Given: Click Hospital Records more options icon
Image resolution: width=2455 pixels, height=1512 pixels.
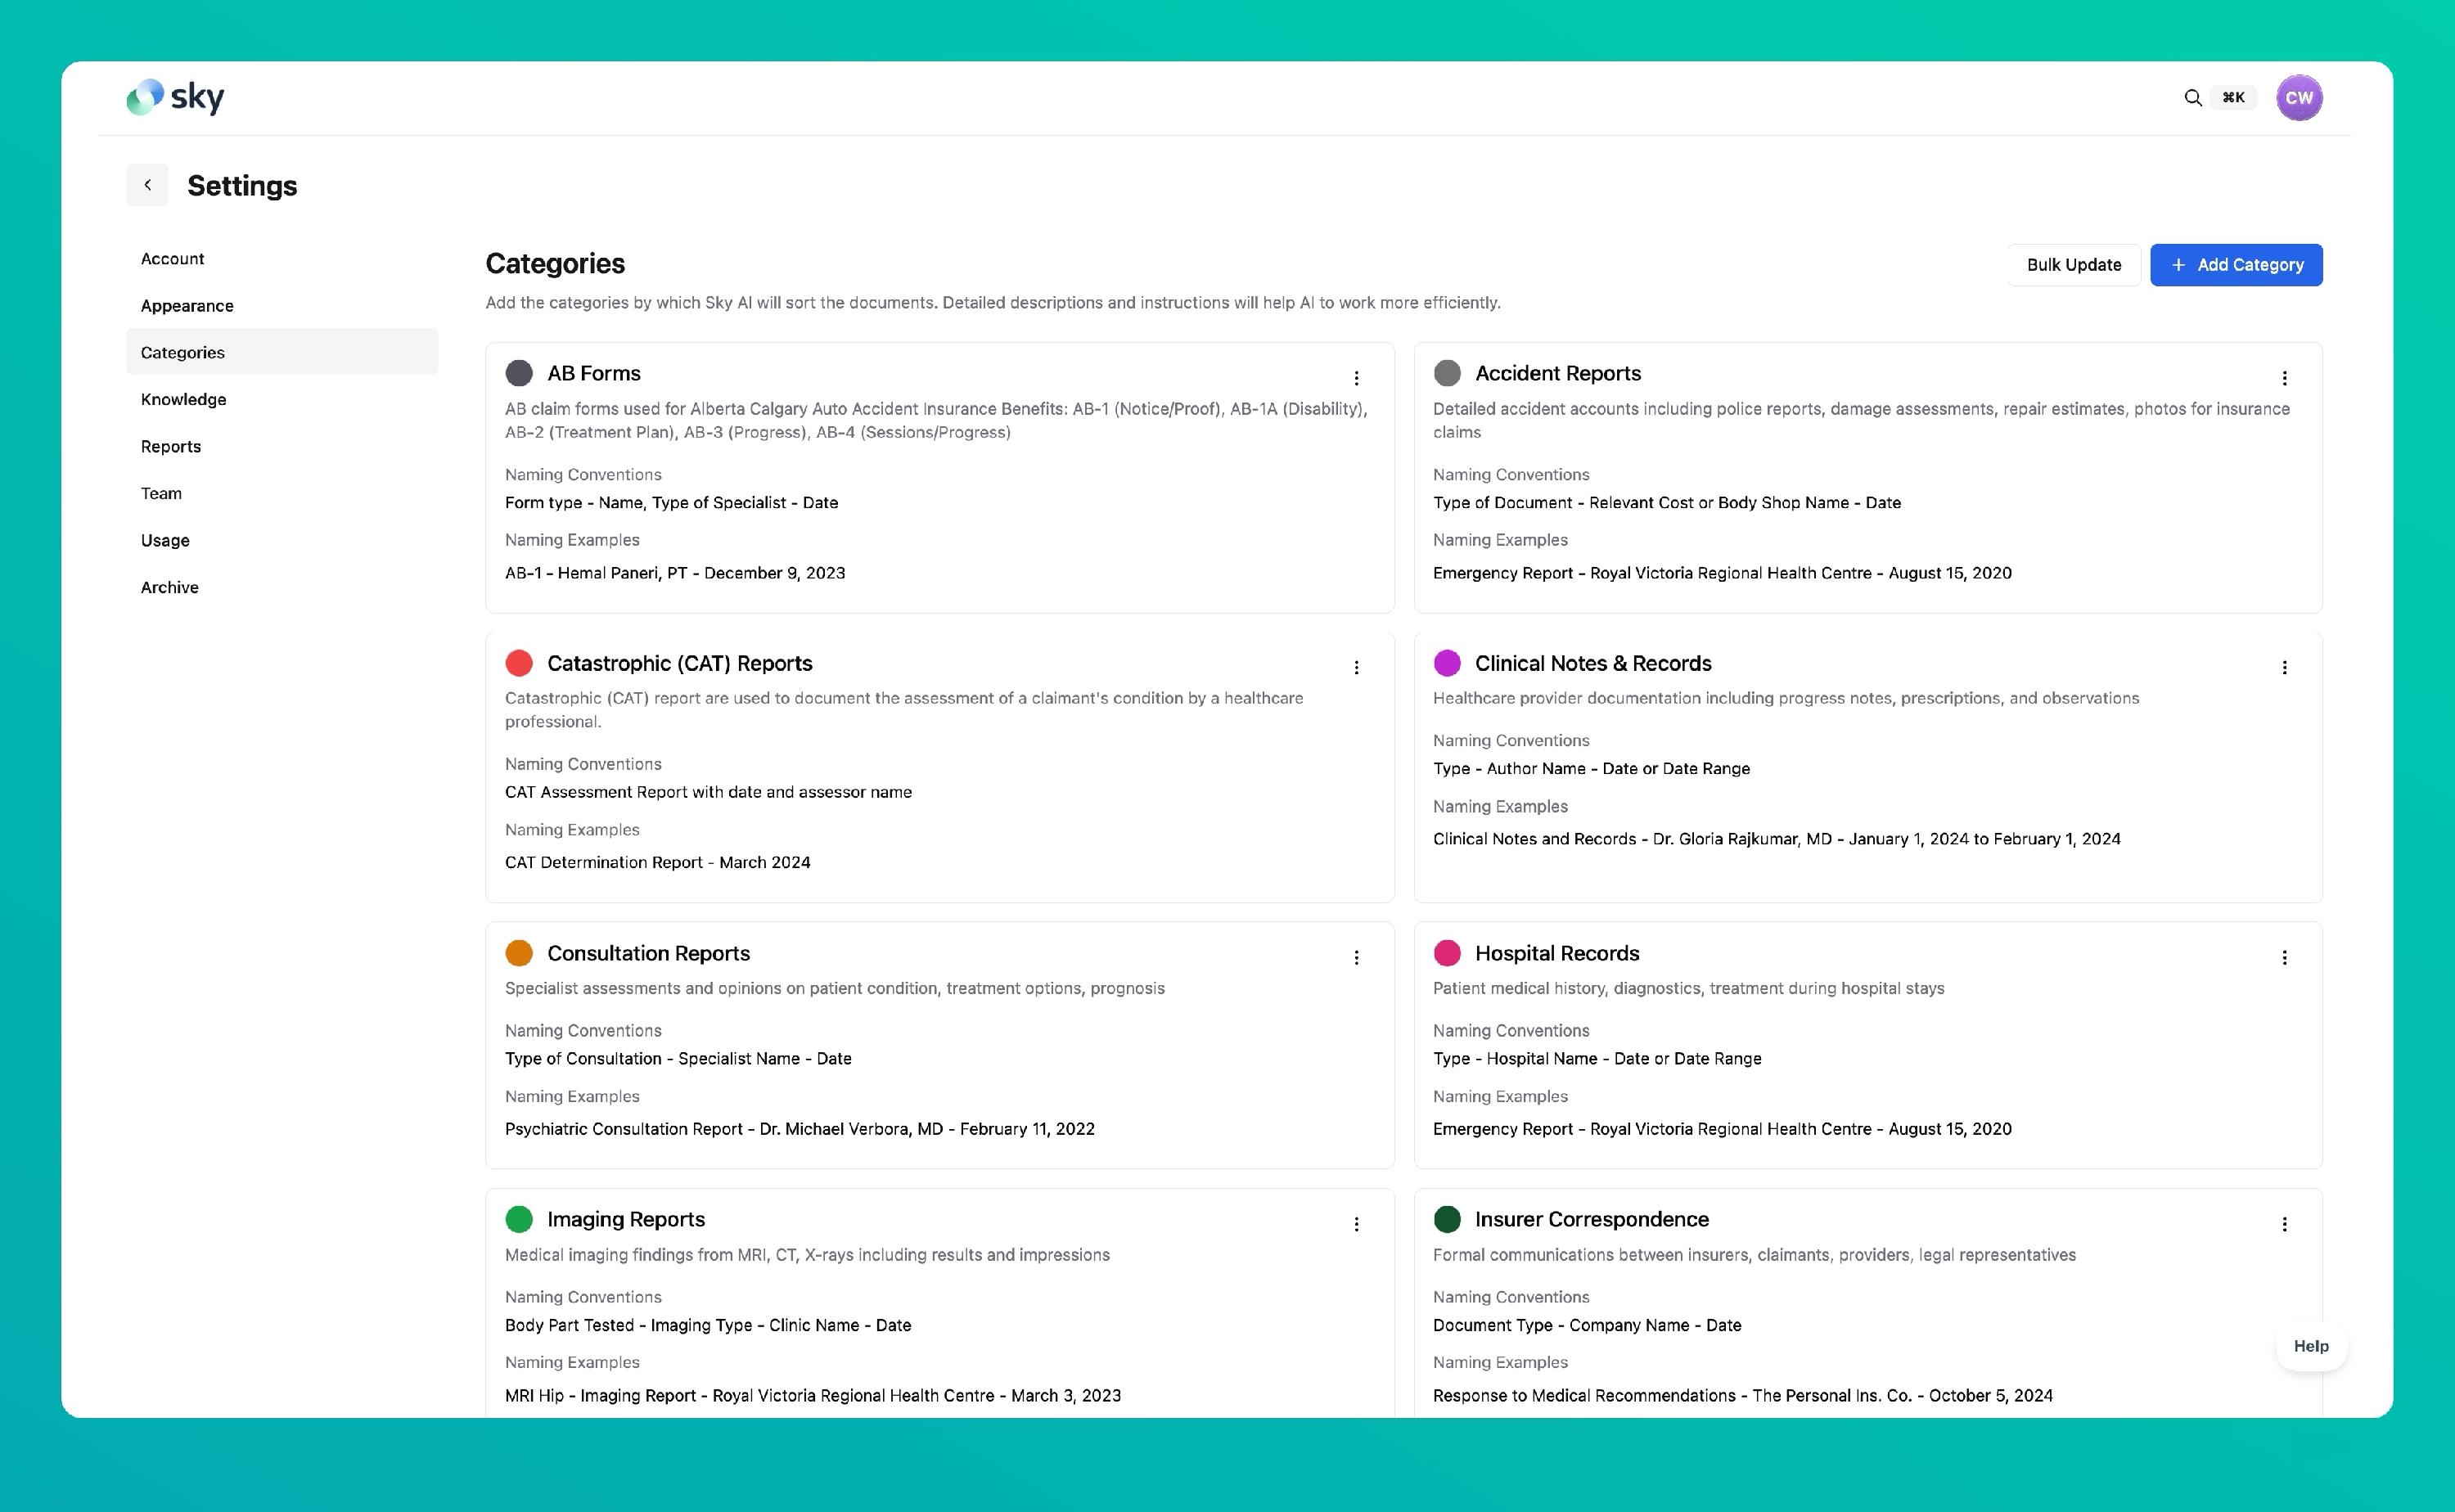Looking at the screenshot, I should 2284,958.
